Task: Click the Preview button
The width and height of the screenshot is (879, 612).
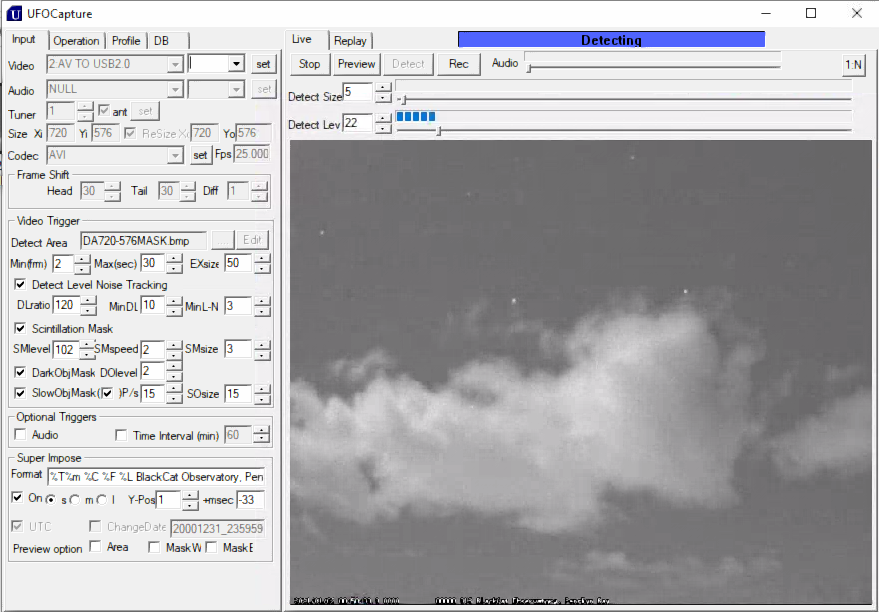Action: 356,63
